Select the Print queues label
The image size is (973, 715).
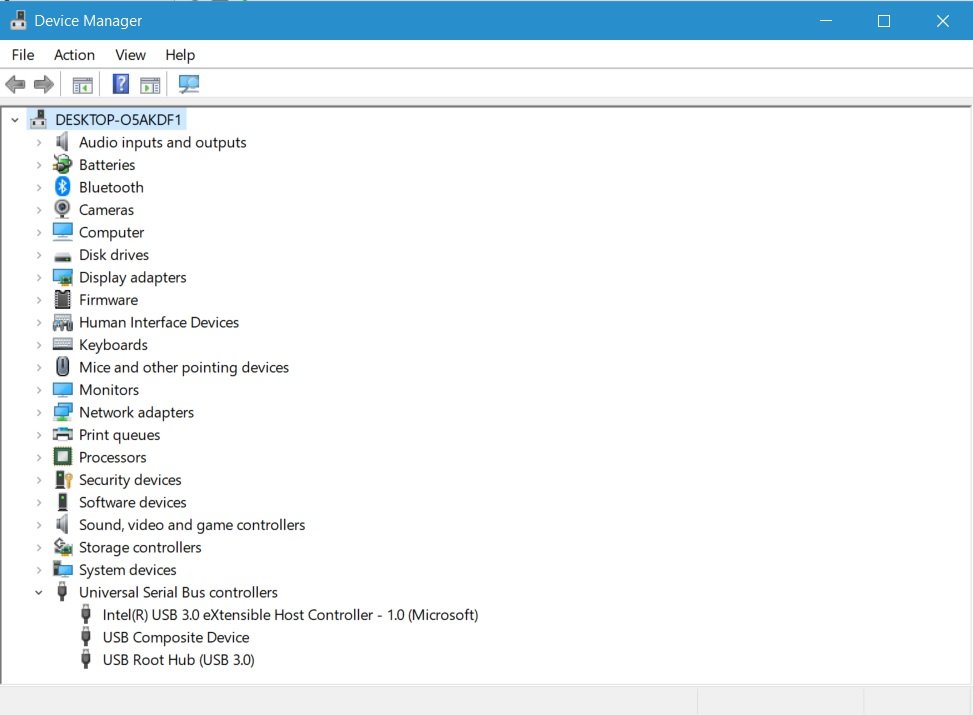point(119,434)
